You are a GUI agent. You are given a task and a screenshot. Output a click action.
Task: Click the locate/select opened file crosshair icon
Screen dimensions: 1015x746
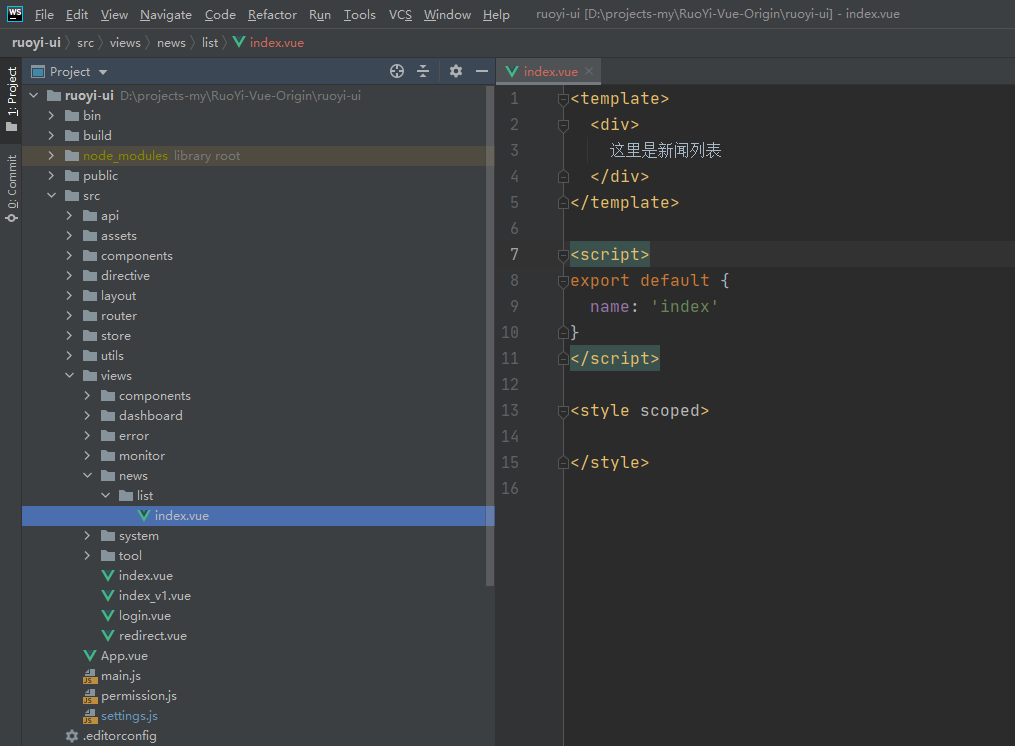(397, 71)
